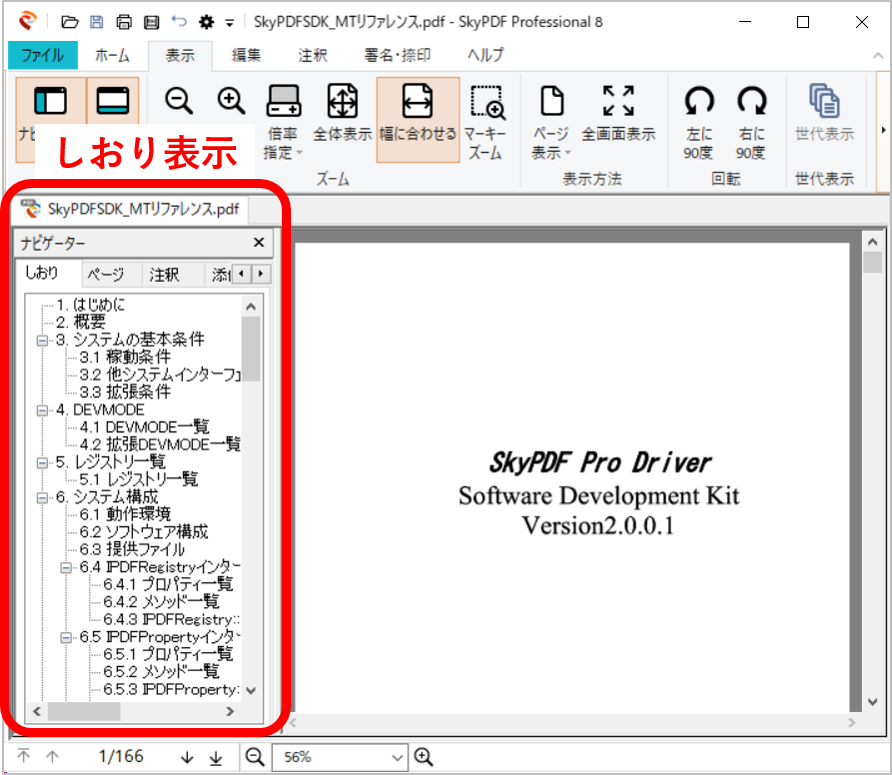Select the zoom in magnifier tool
The height and width of the screenshot is (775, 892).
231,101
